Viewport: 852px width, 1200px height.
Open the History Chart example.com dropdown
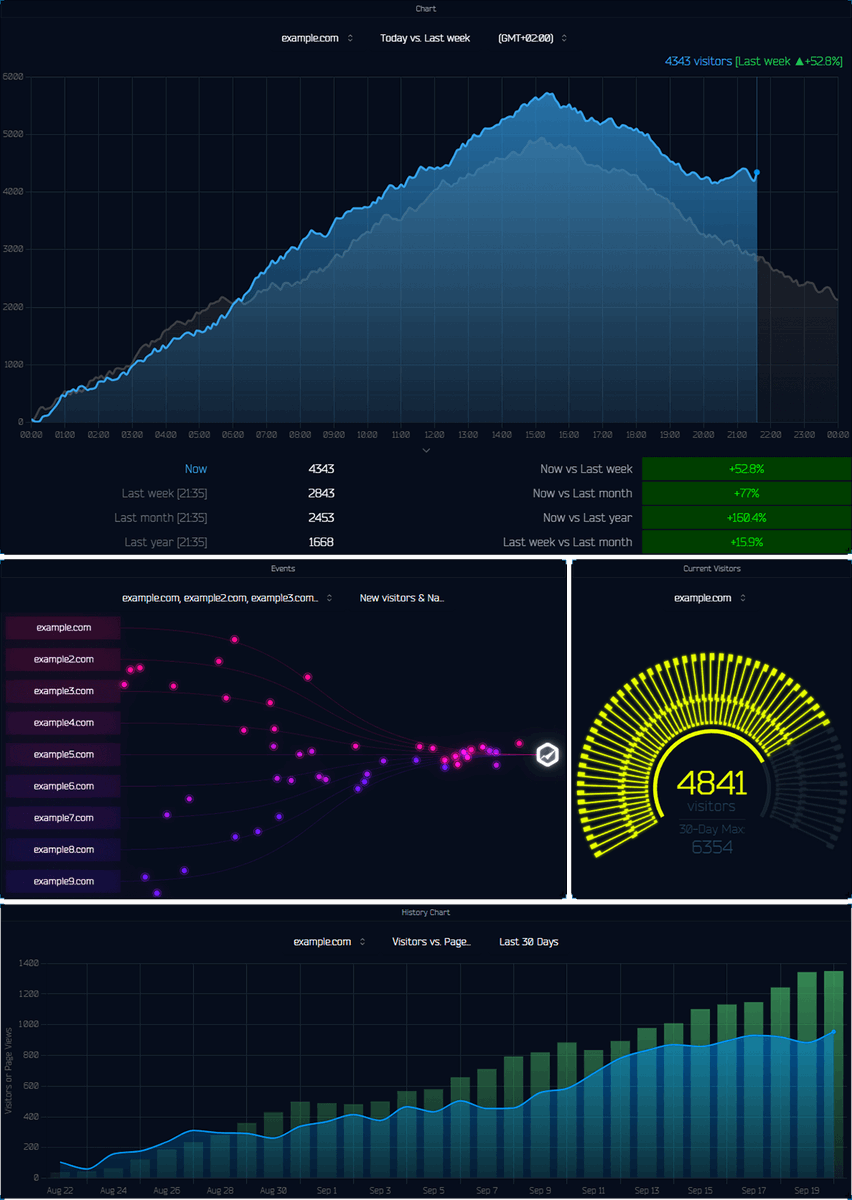pyautogui.click(x=329, y=942)
